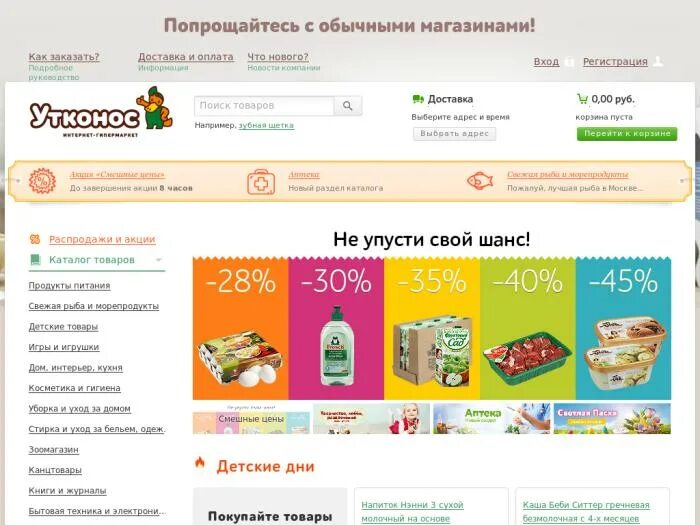Click the search magnifier icon
The height and width of the screenshot is (525, 700).
coord(348,106)
